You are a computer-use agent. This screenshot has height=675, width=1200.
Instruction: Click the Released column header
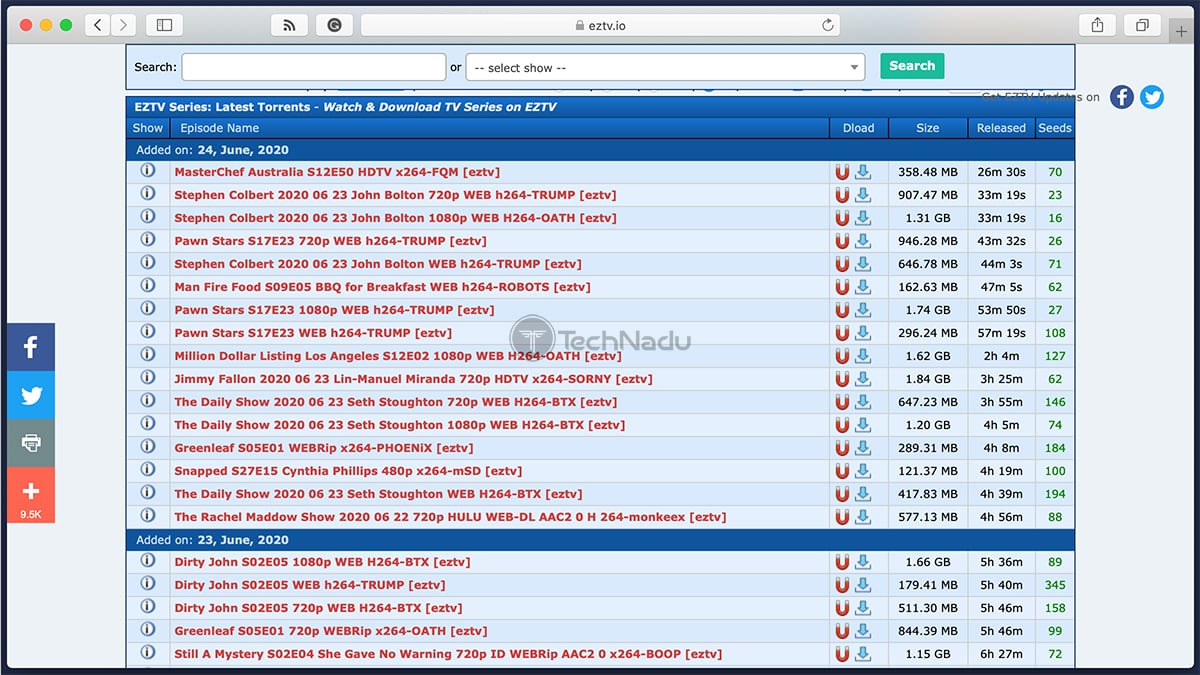[x=1001, y=128]
